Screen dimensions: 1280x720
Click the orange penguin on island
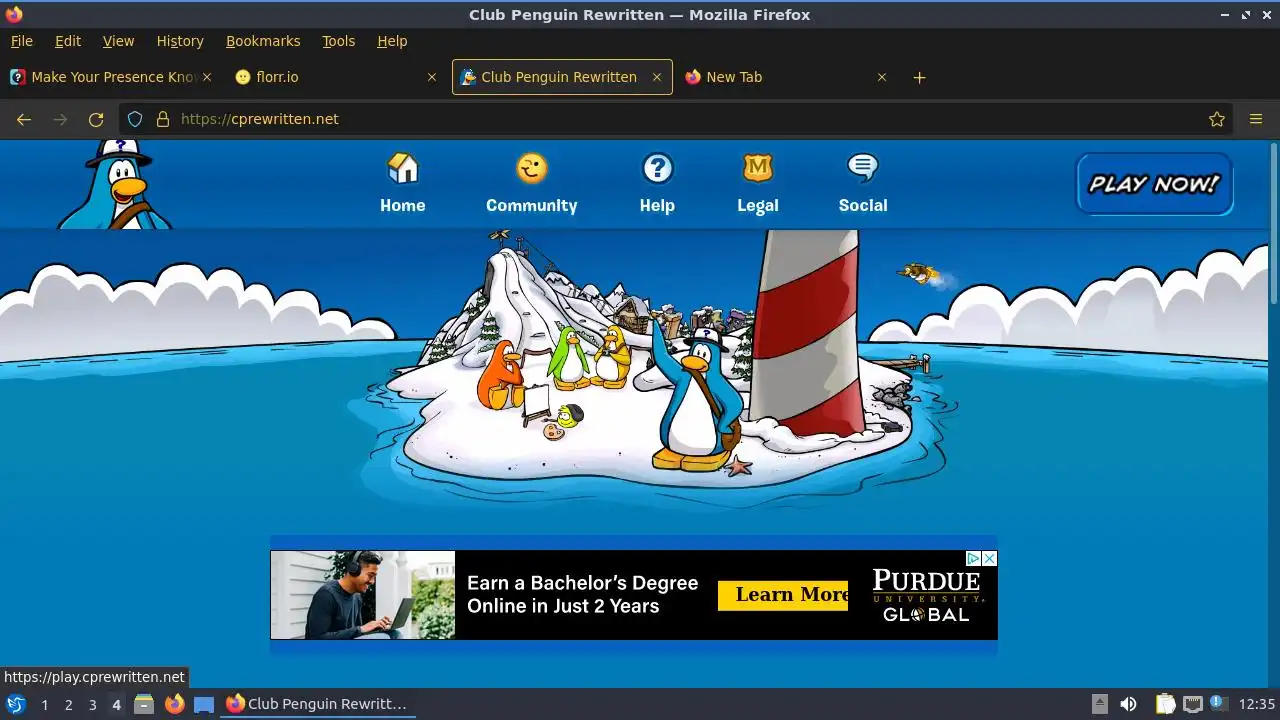[x=500, y=376]
